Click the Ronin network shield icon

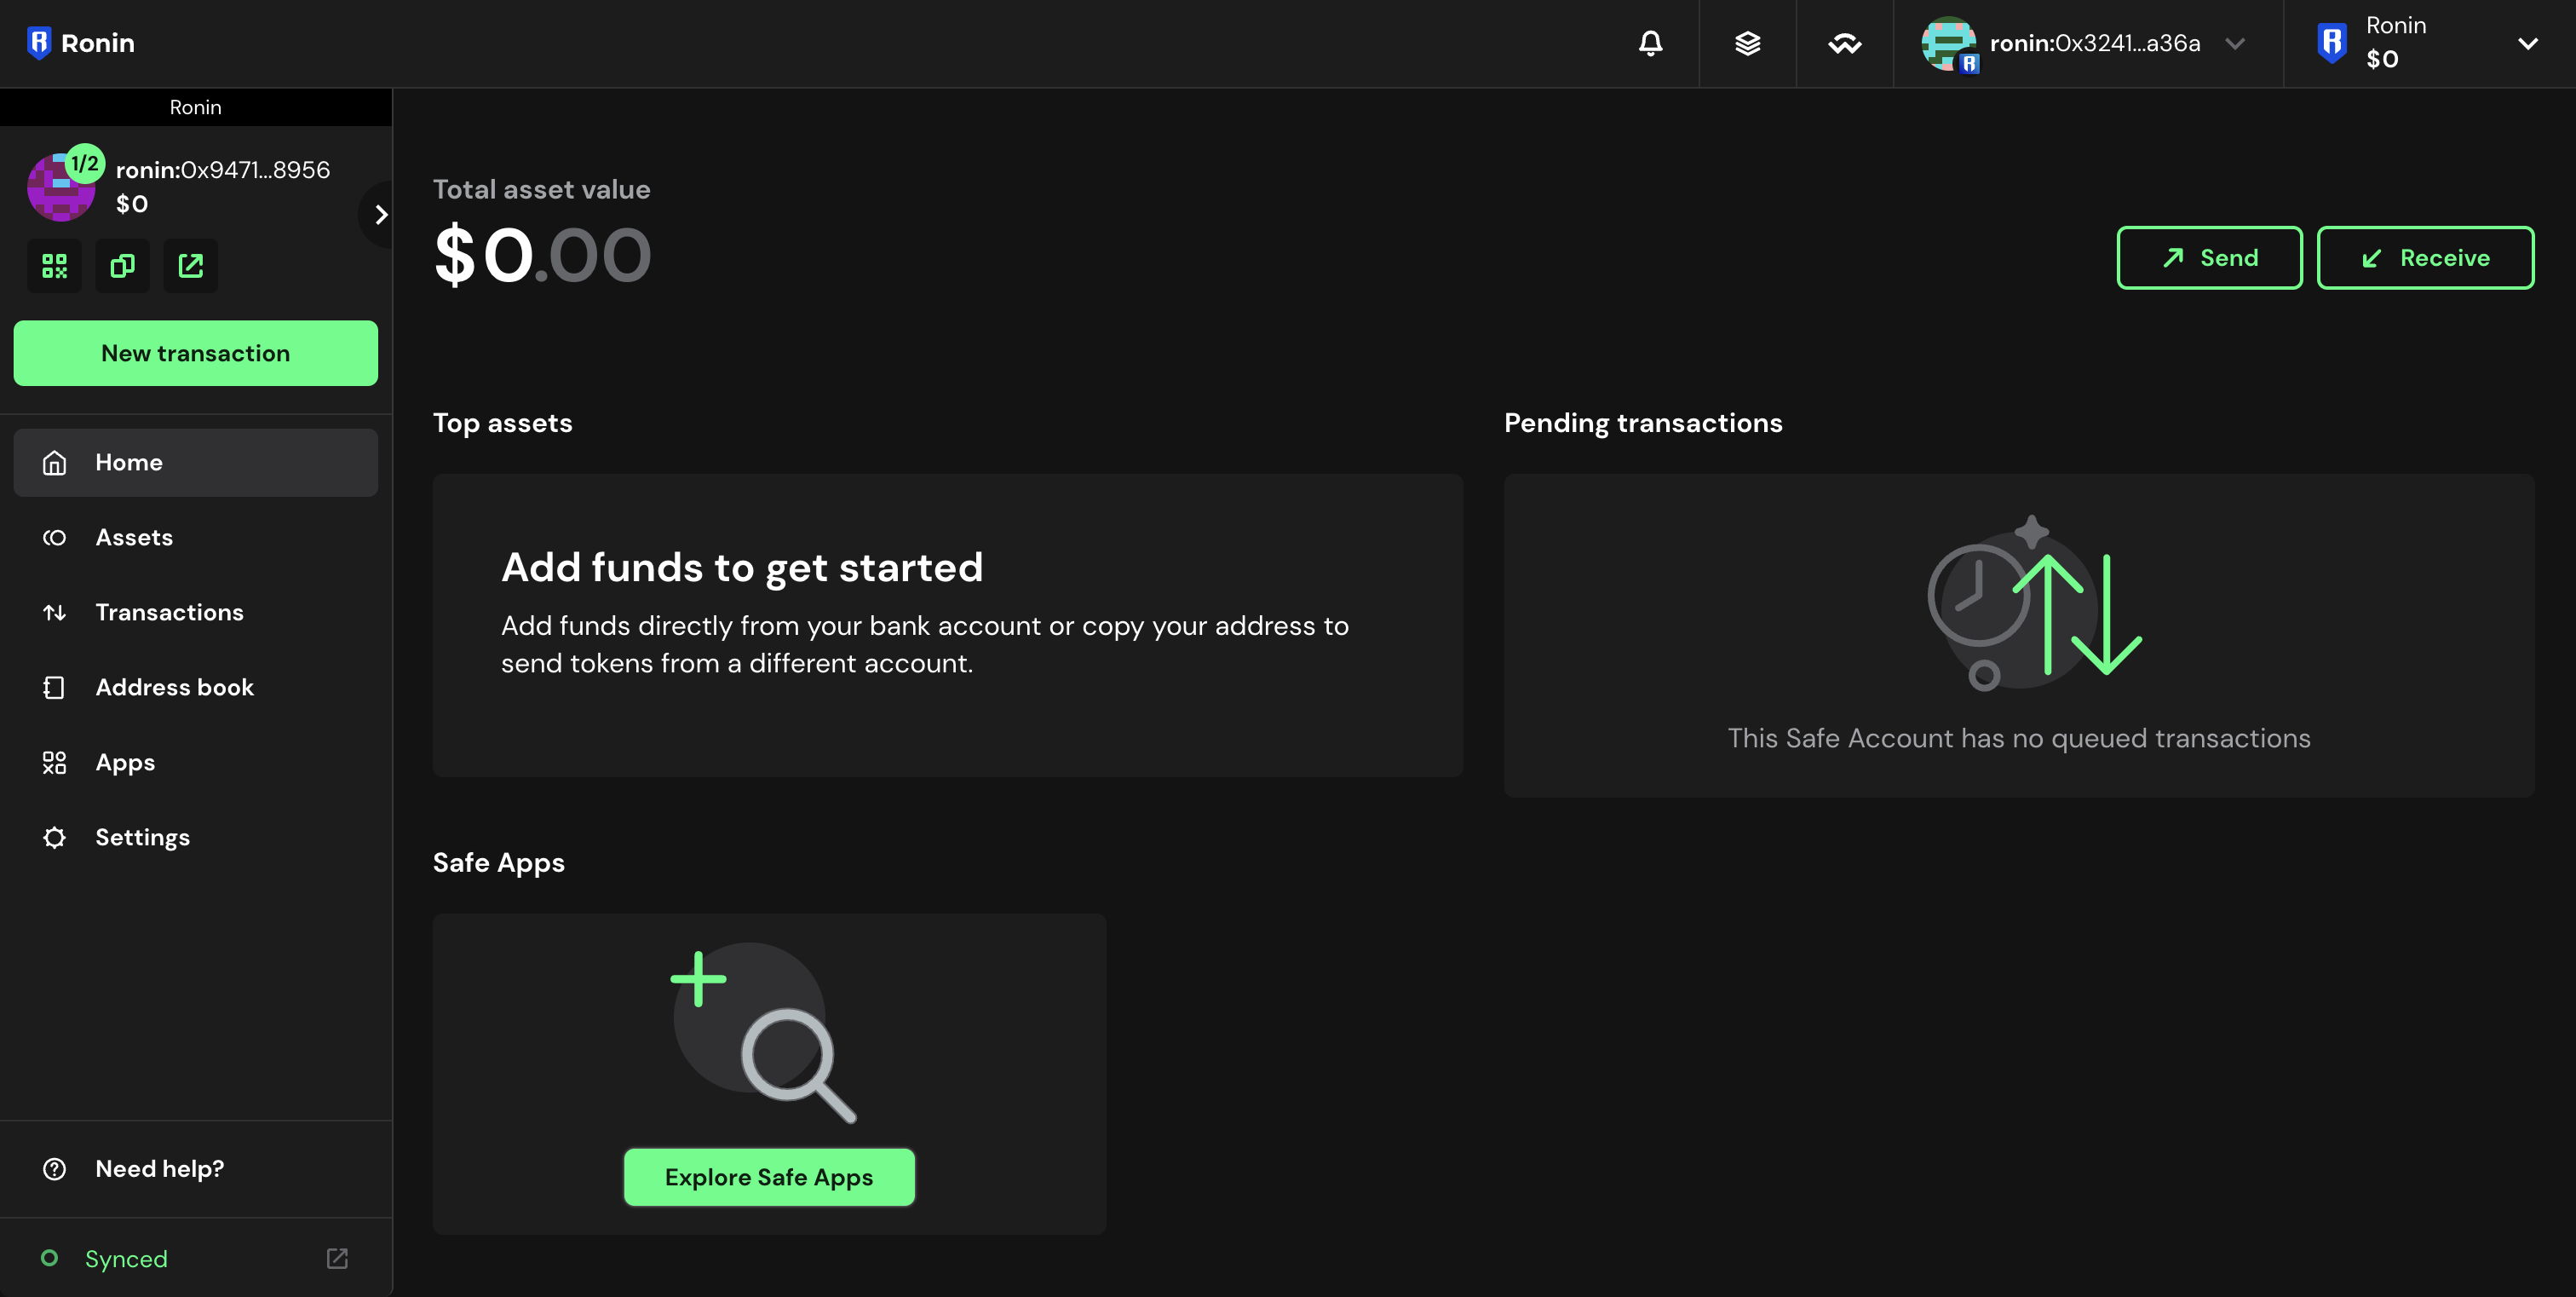[x=2332, y=43]
